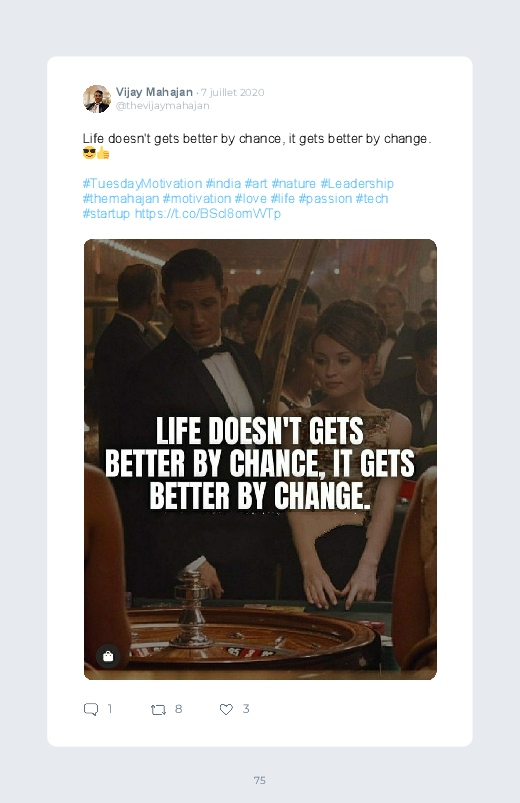
Task: Follow the #Leadership hashtag link
Action: [357, 183]
